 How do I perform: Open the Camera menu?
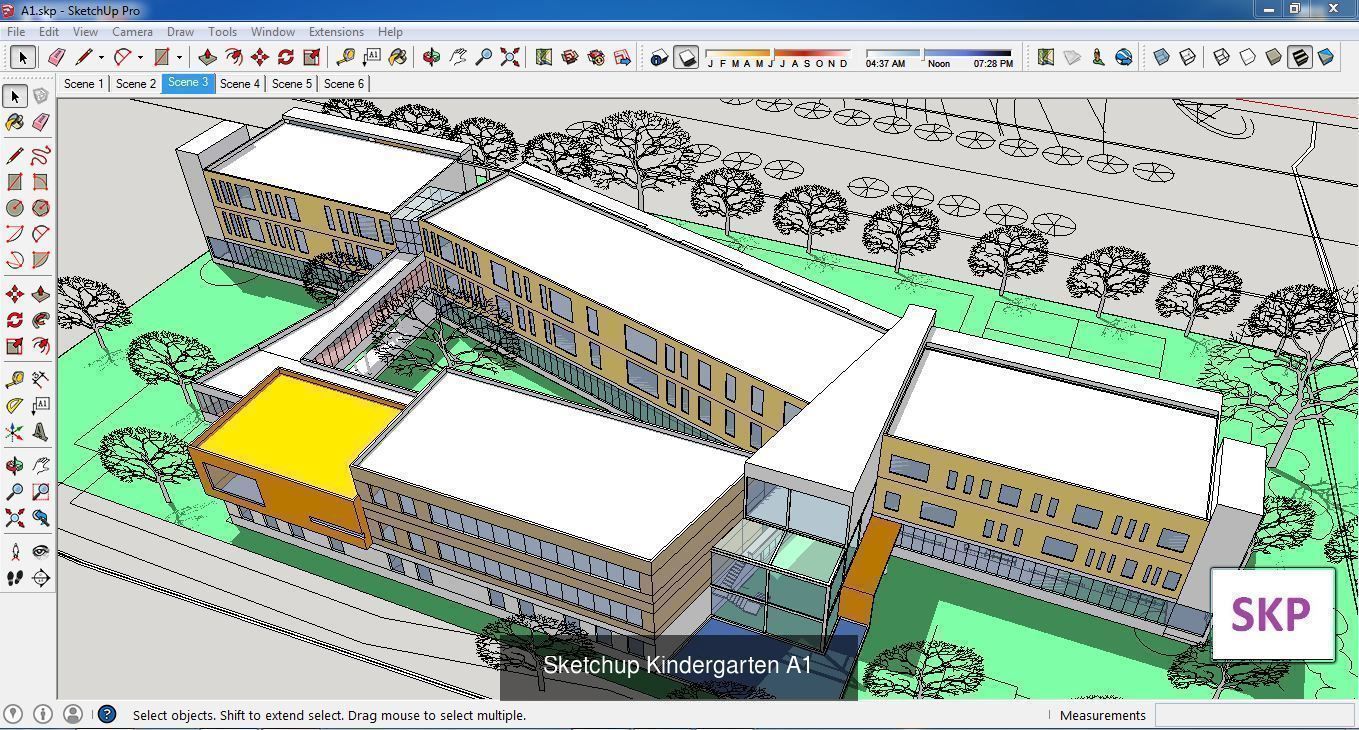pyautogui.click(x=132, y=32)
